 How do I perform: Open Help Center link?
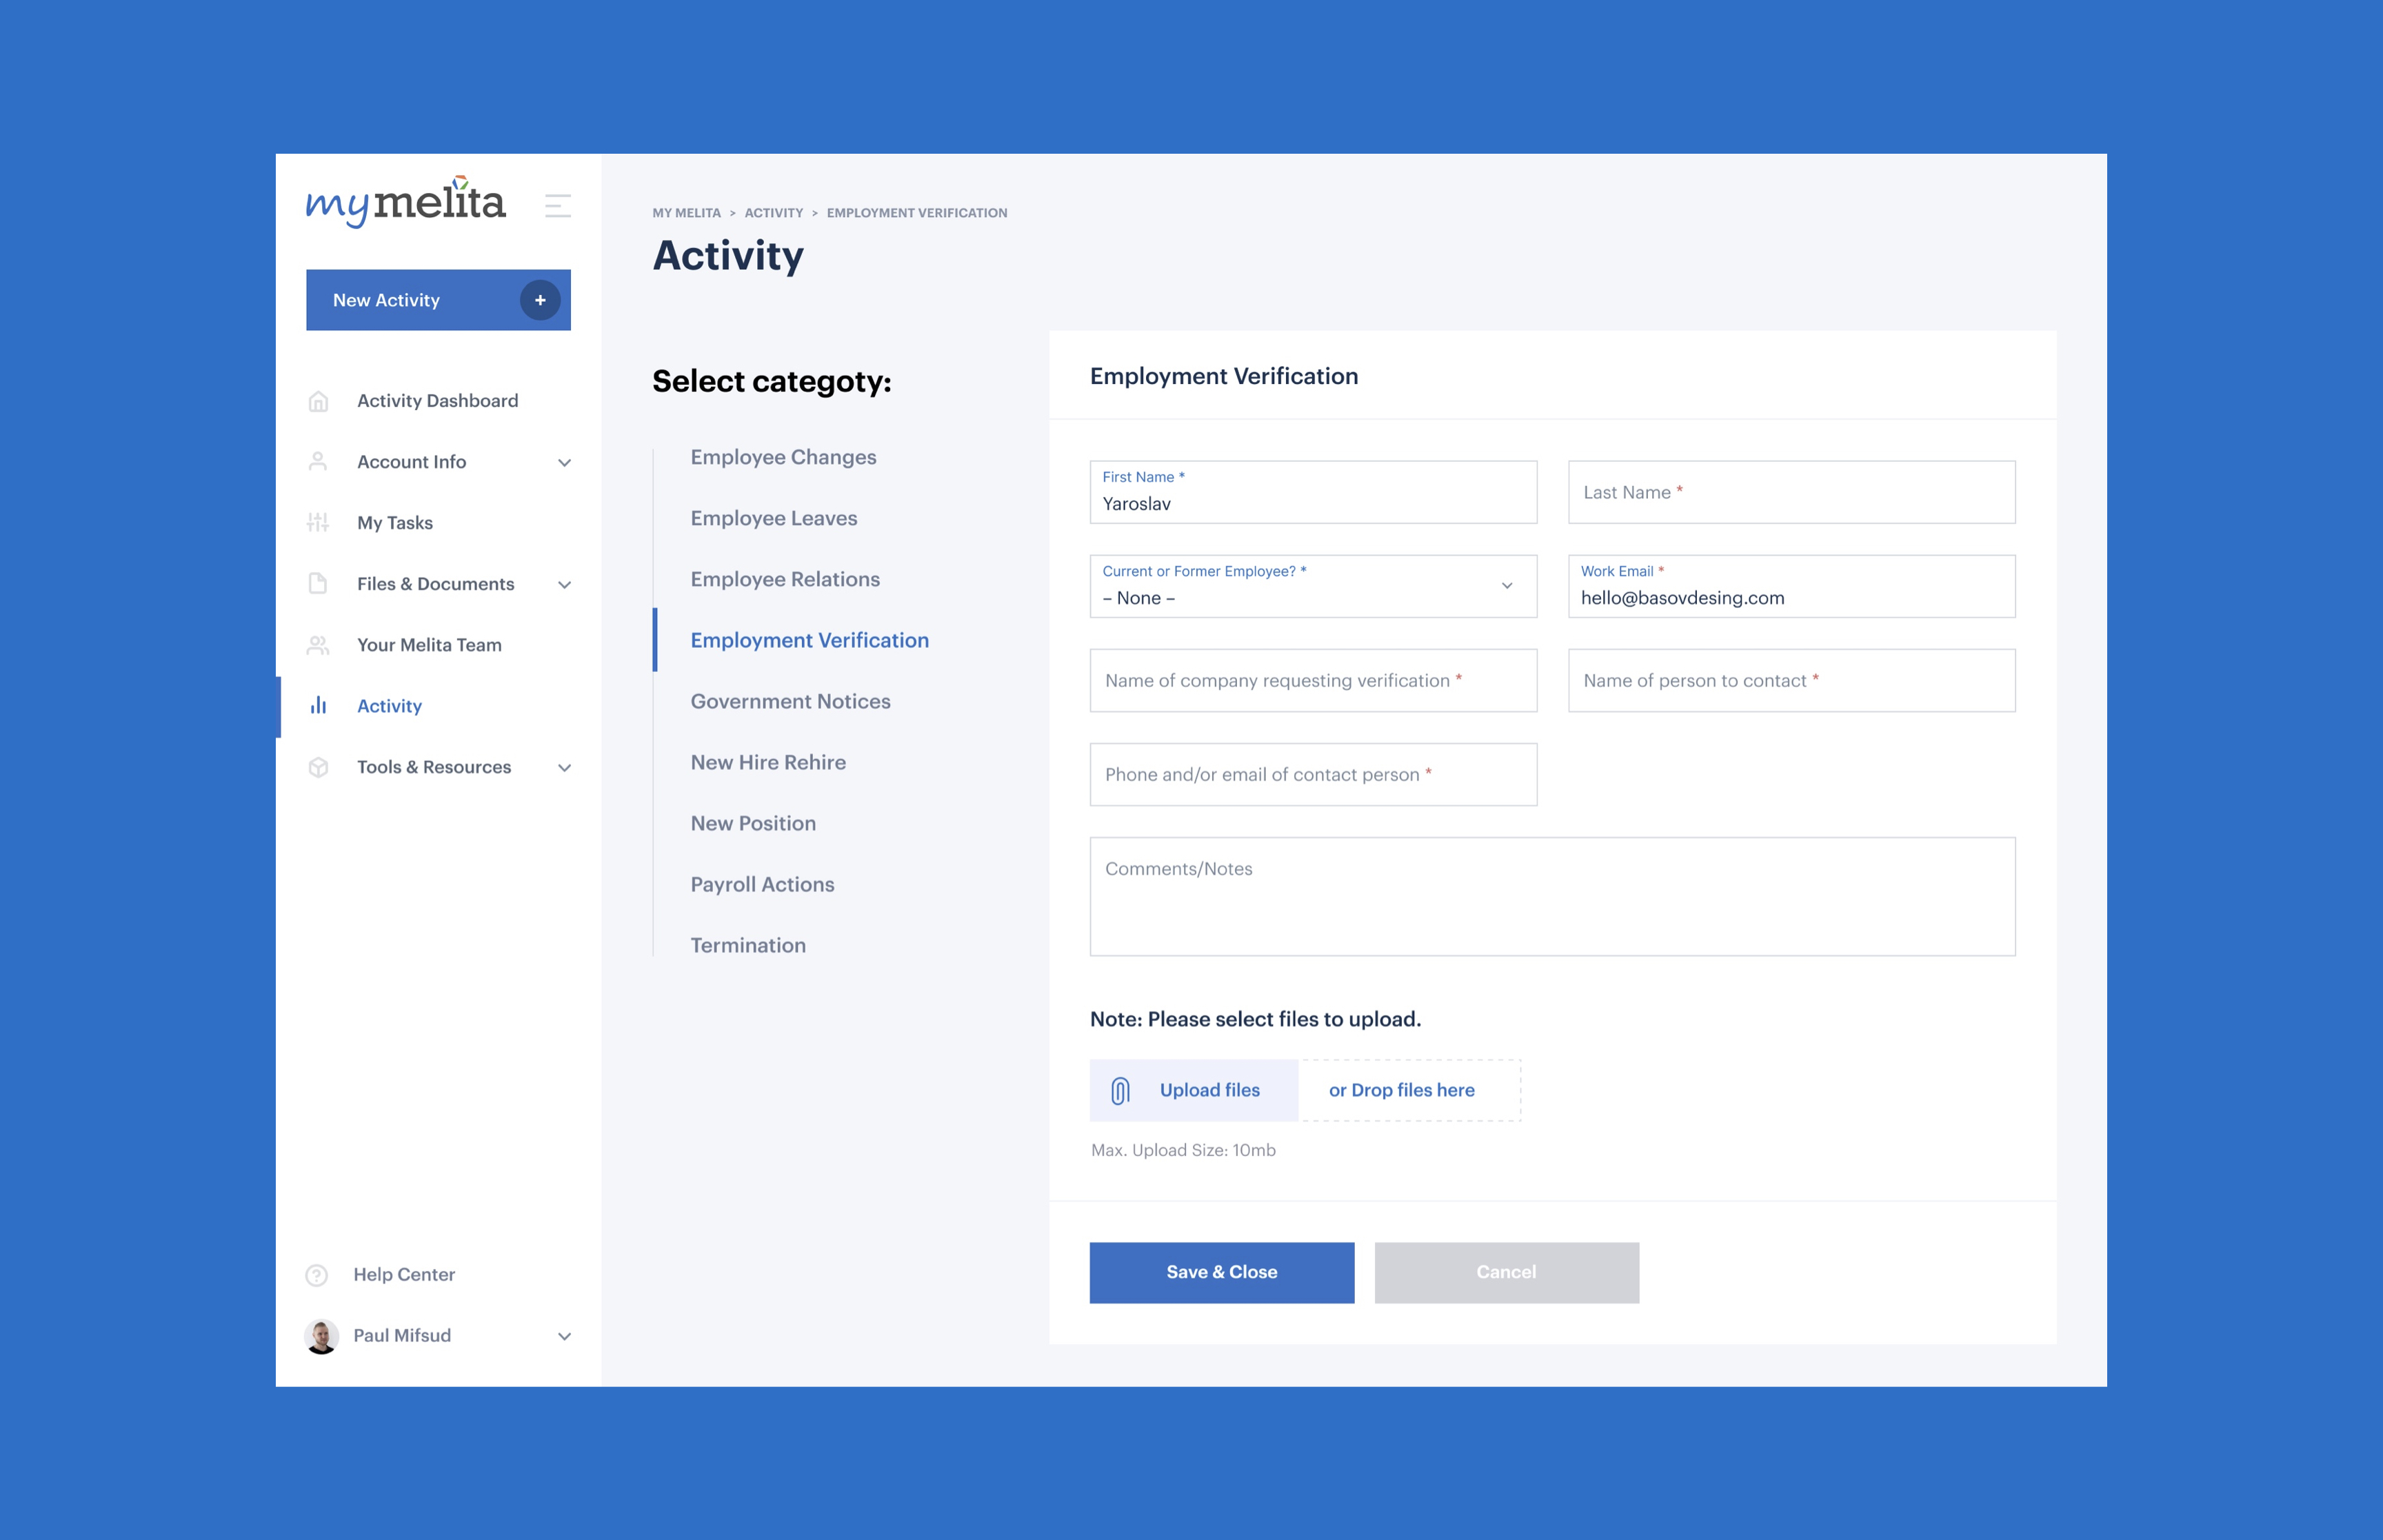(404, 1275)
